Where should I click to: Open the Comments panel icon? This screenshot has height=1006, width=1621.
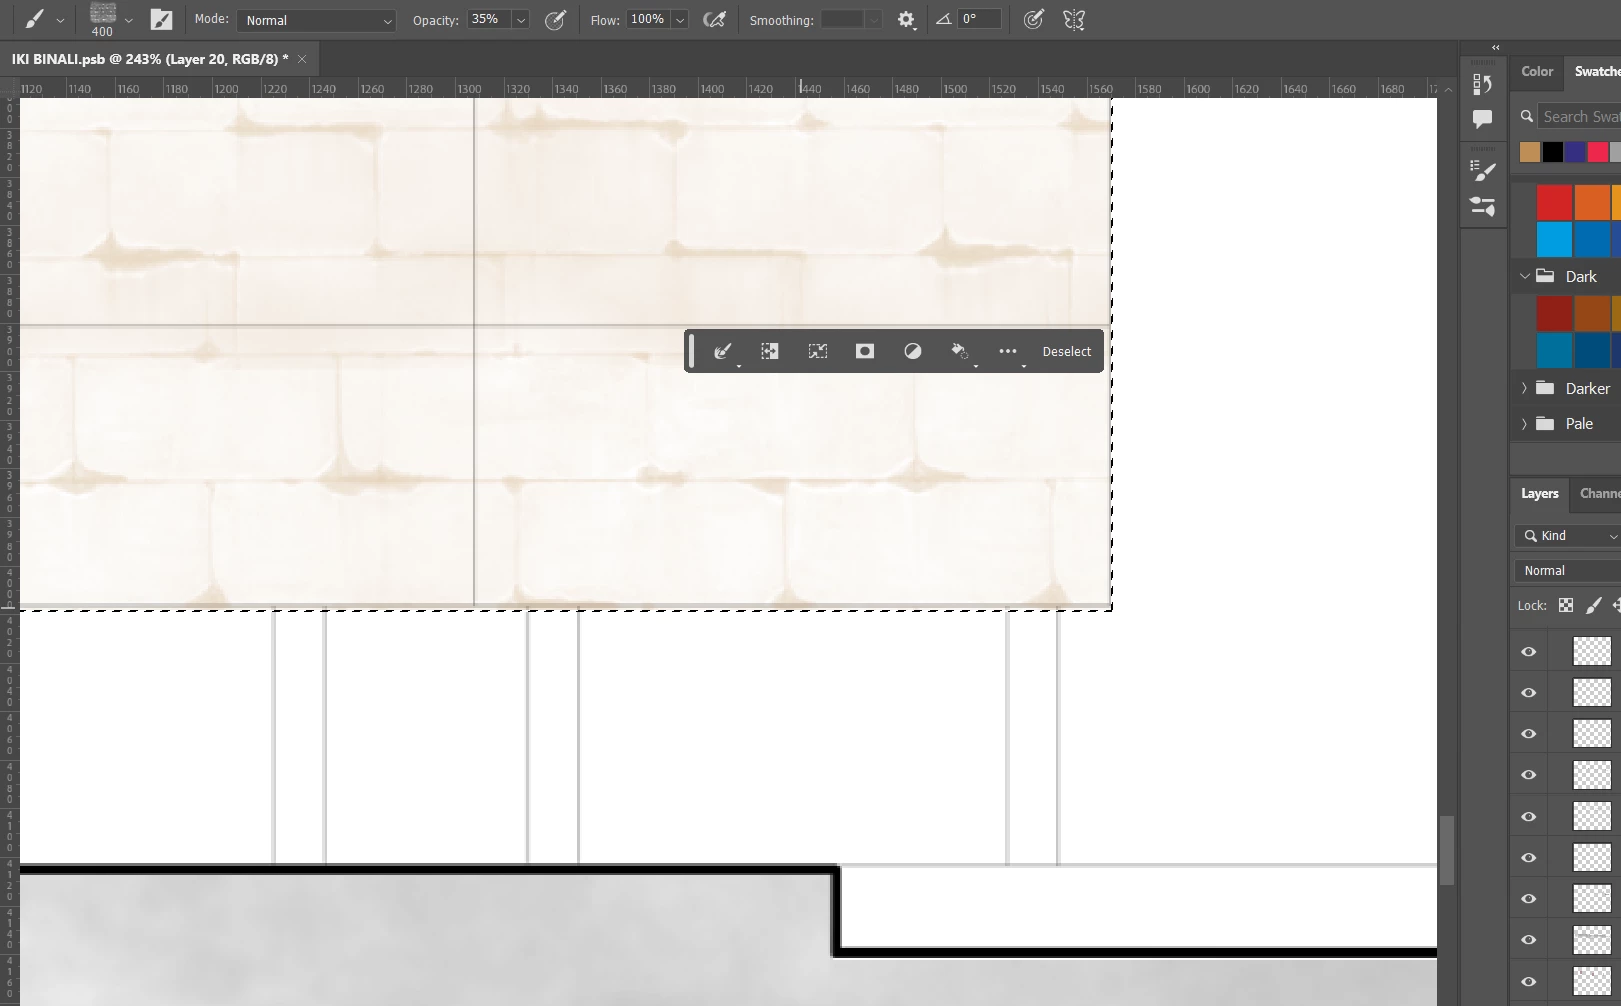click(1483, 119)
